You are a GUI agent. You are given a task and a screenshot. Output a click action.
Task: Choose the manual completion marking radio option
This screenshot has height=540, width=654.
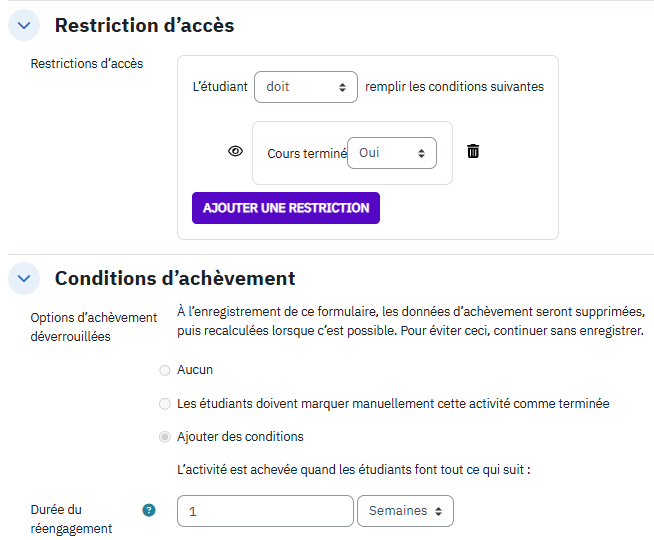pos(165,404)
